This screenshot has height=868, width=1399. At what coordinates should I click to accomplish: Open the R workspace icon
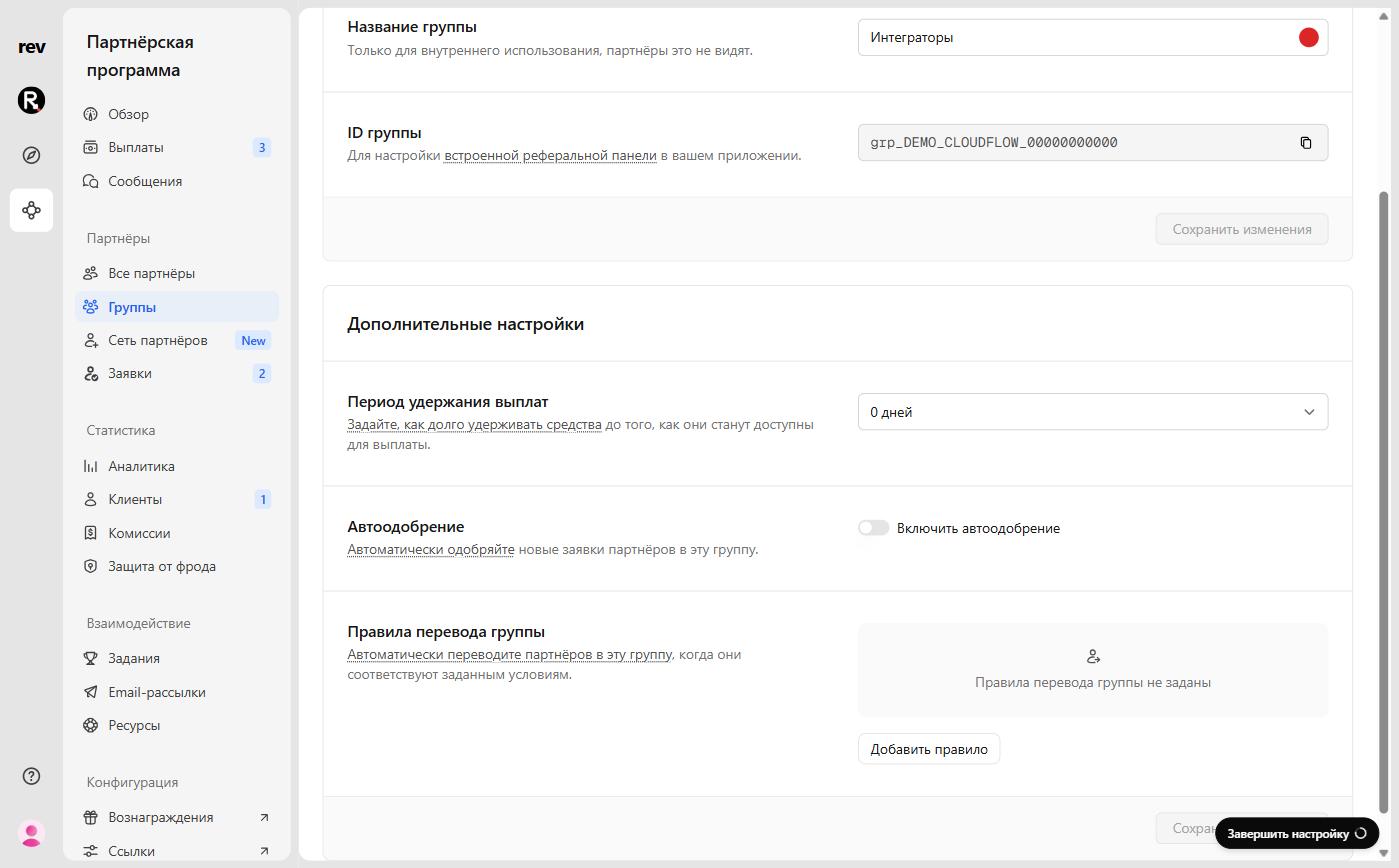31,100
